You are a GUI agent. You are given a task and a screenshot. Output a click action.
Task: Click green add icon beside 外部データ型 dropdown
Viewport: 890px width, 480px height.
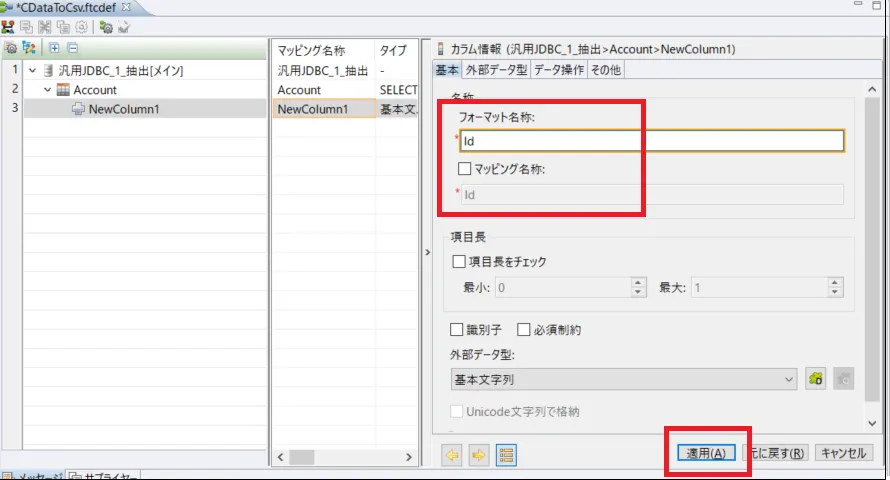pyautogui.click(x=816, y=379)
